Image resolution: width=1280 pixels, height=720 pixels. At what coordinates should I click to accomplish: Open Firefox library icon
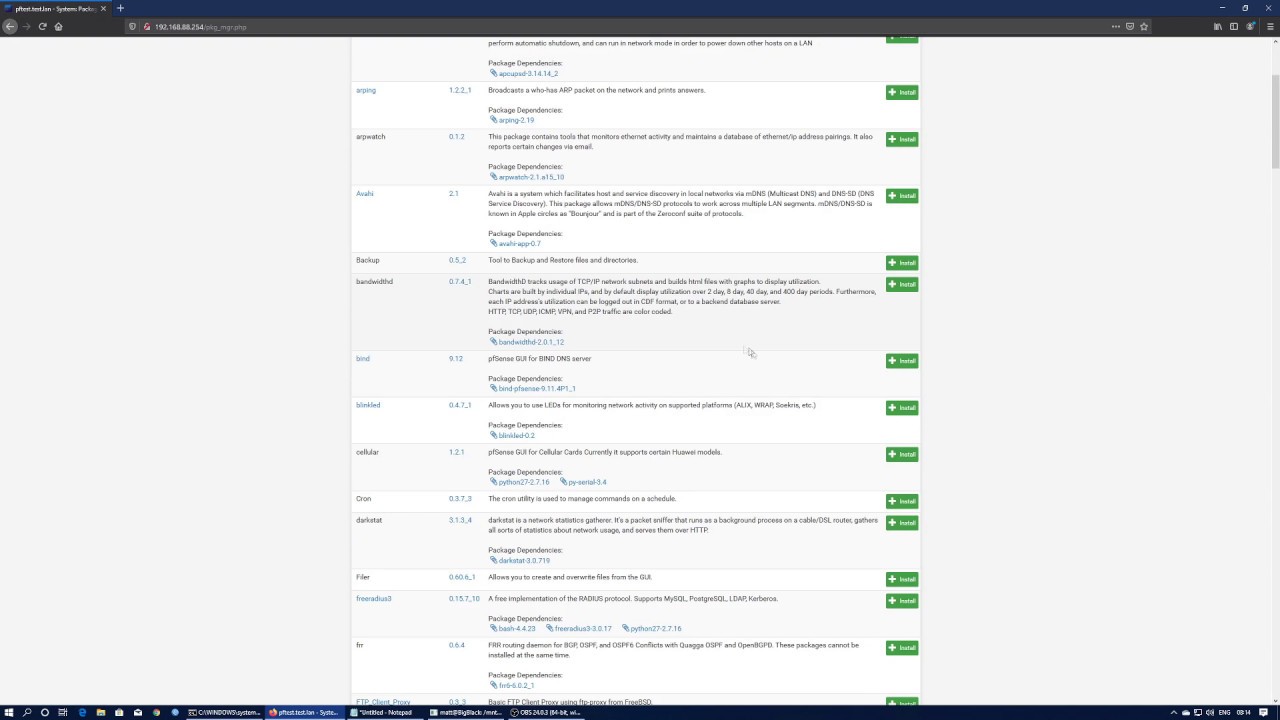point(1217,27)
